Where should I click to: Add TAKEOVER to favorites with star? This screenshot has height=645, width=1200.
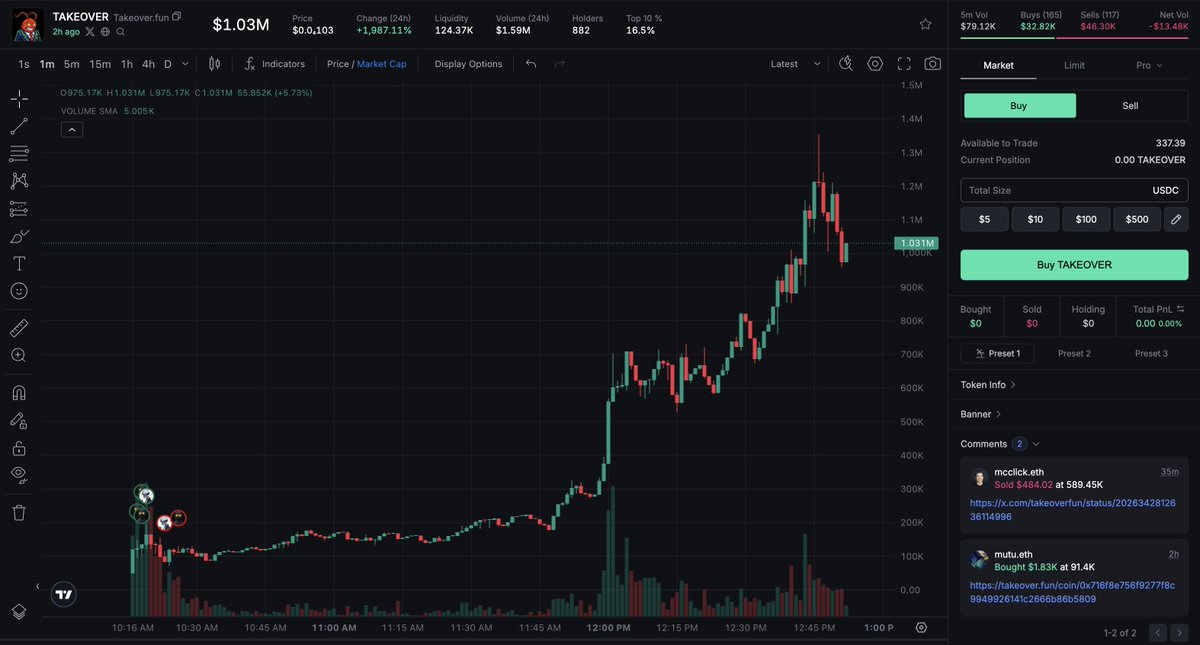point(925,24)
